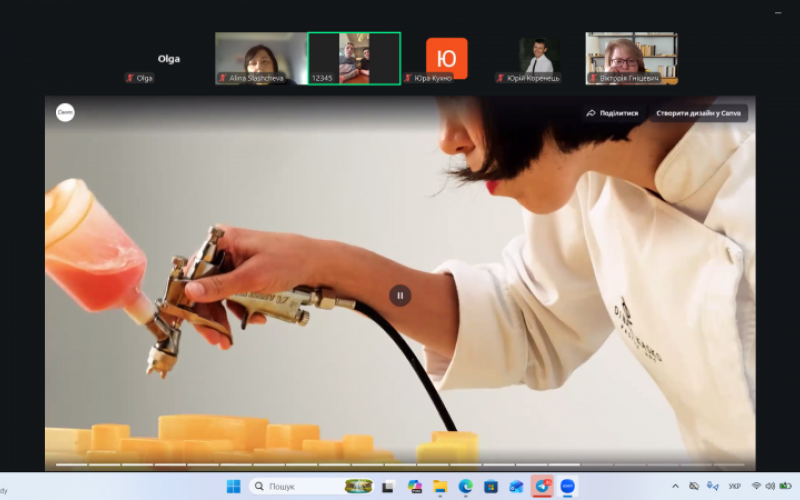Open the Wi-Fi network settings in tray
Image resolution: width=800 pixels, height=500 pixels.
(x=757, y=486)
